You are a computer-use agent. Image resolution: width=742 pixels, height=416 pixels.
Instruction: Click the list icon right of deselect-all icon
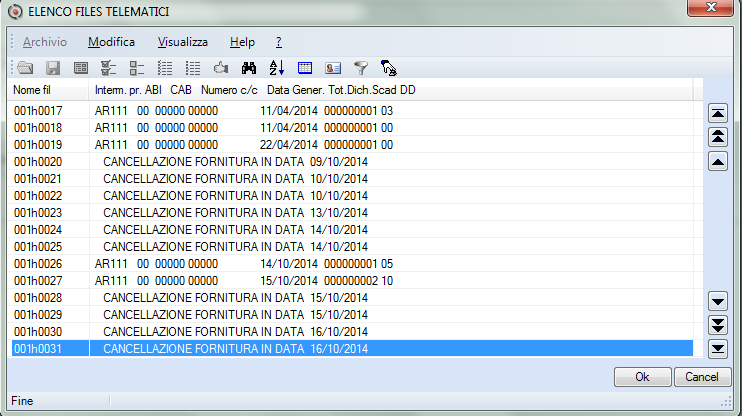tap(165, 68)
